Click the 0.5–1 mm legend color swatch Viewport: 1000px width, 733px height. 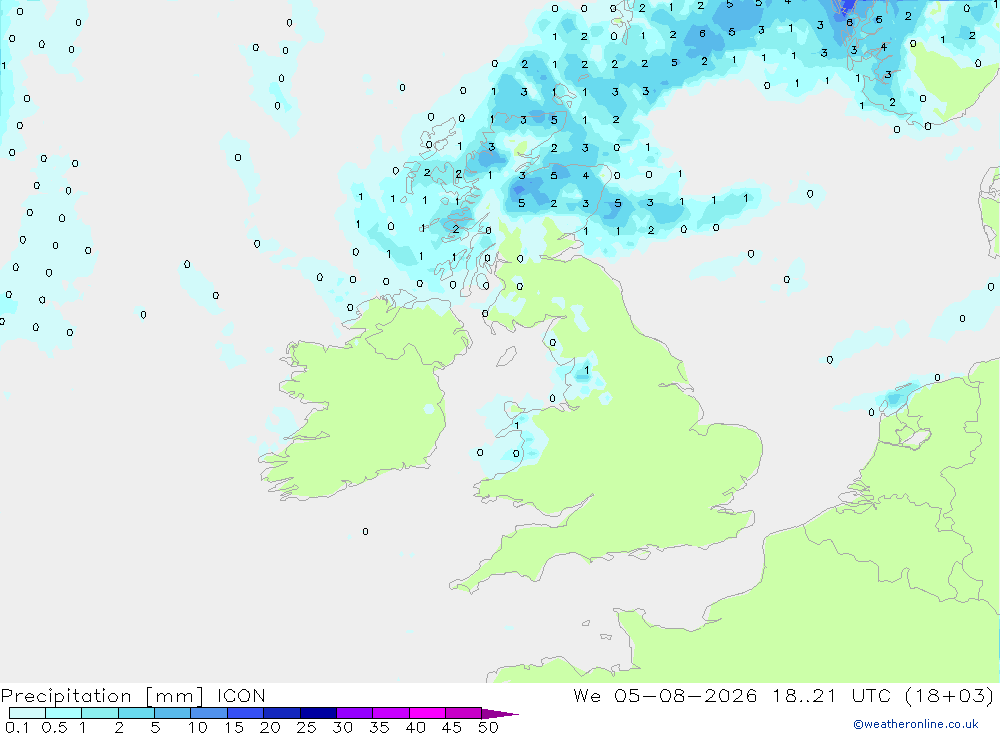pos(64,713)
